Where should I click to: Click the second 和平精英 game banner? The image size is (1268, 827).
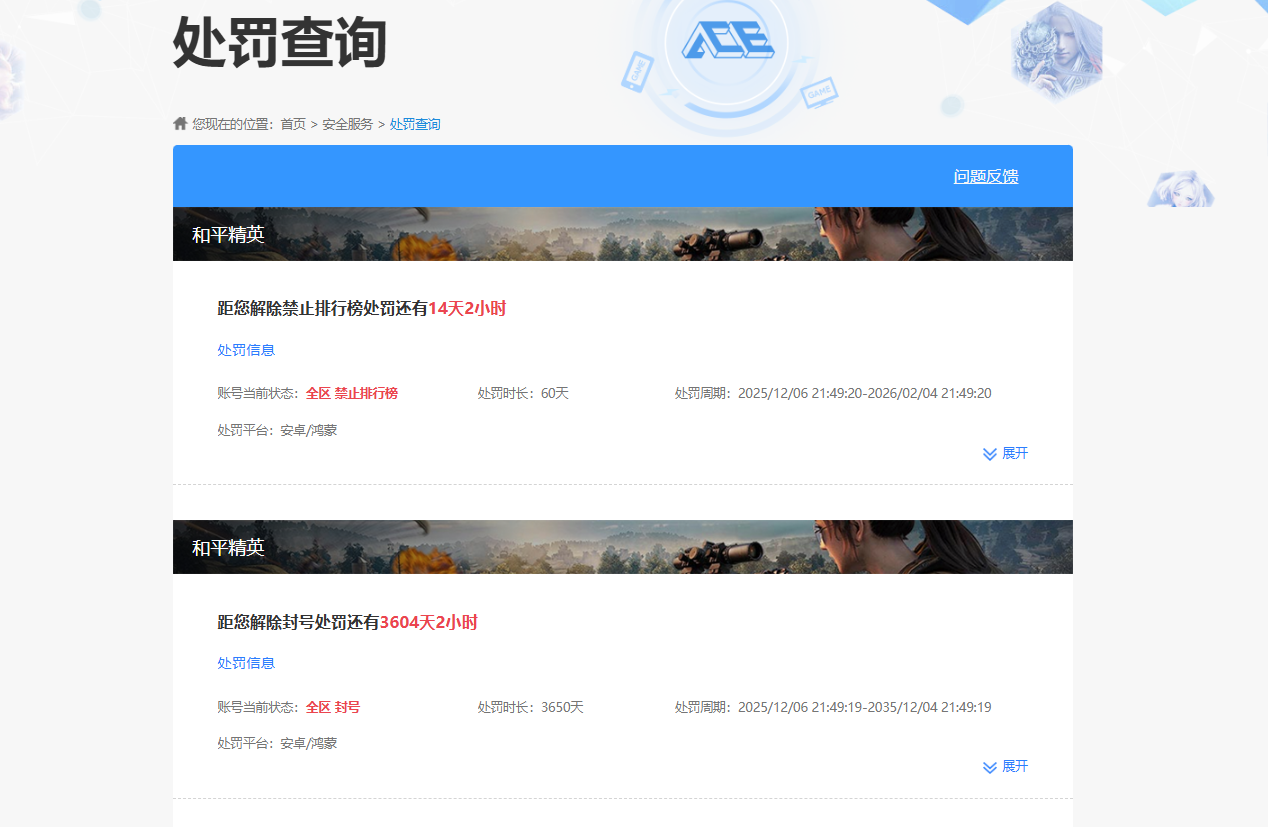tap(622, 547)
